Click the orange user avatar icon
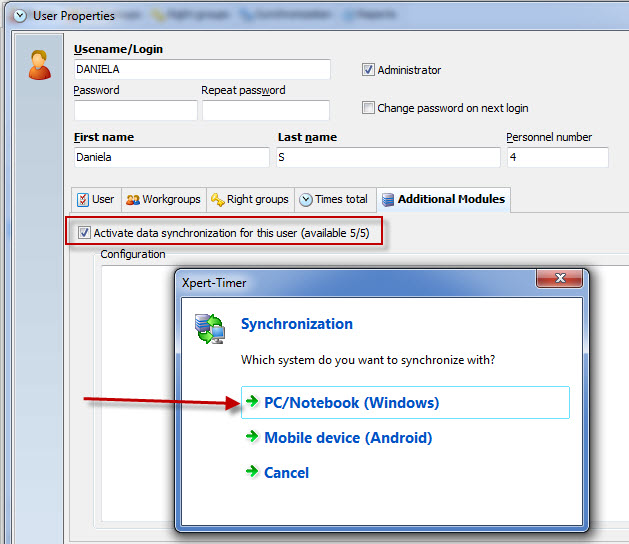Viewport: 629px width, 544px height. coord(39,65)
